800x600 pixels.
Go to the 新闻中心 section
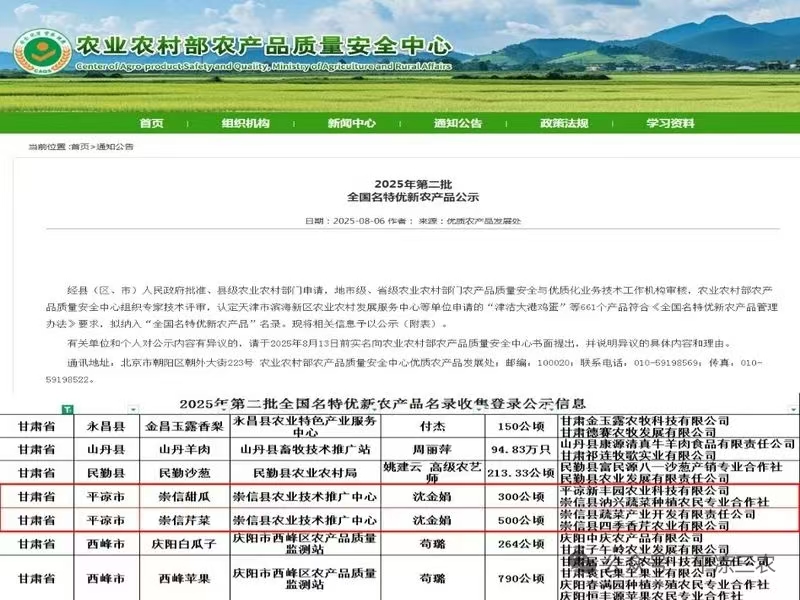(x=352, y=123)
